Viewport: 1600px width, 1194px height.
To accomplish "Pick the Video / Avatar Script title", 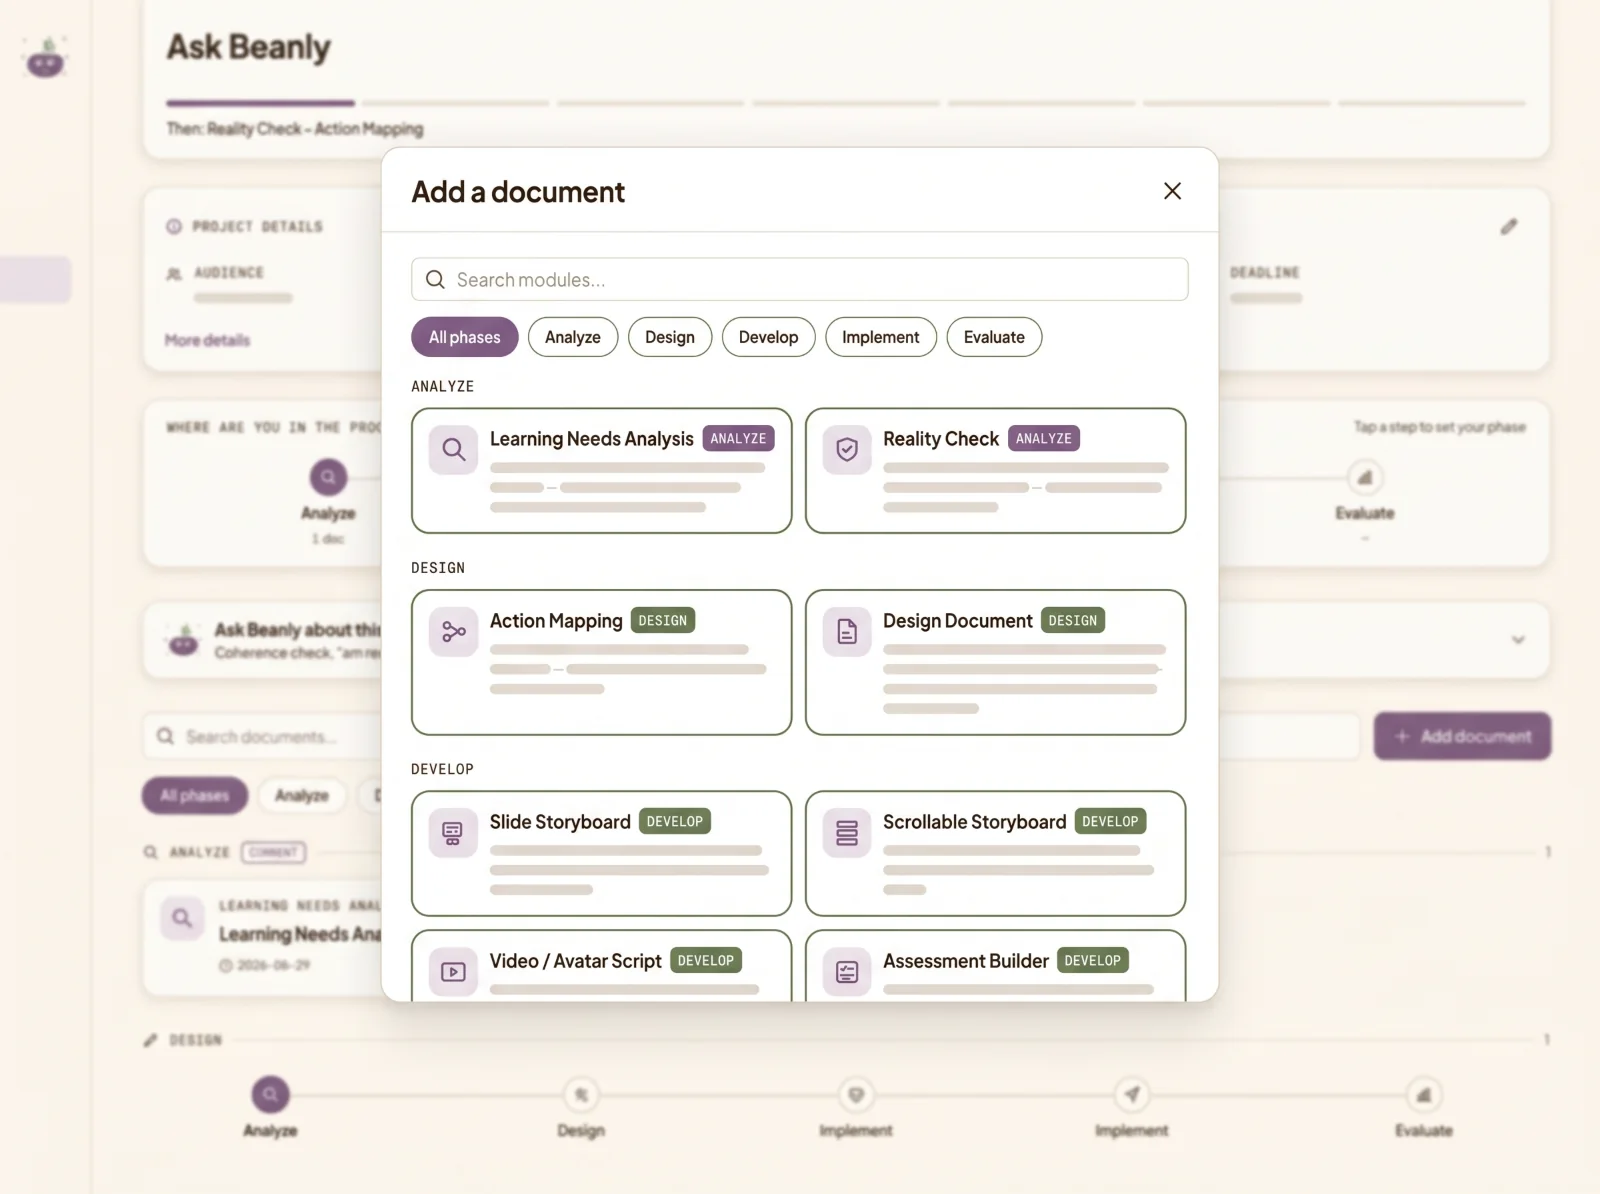I will 575,961.
